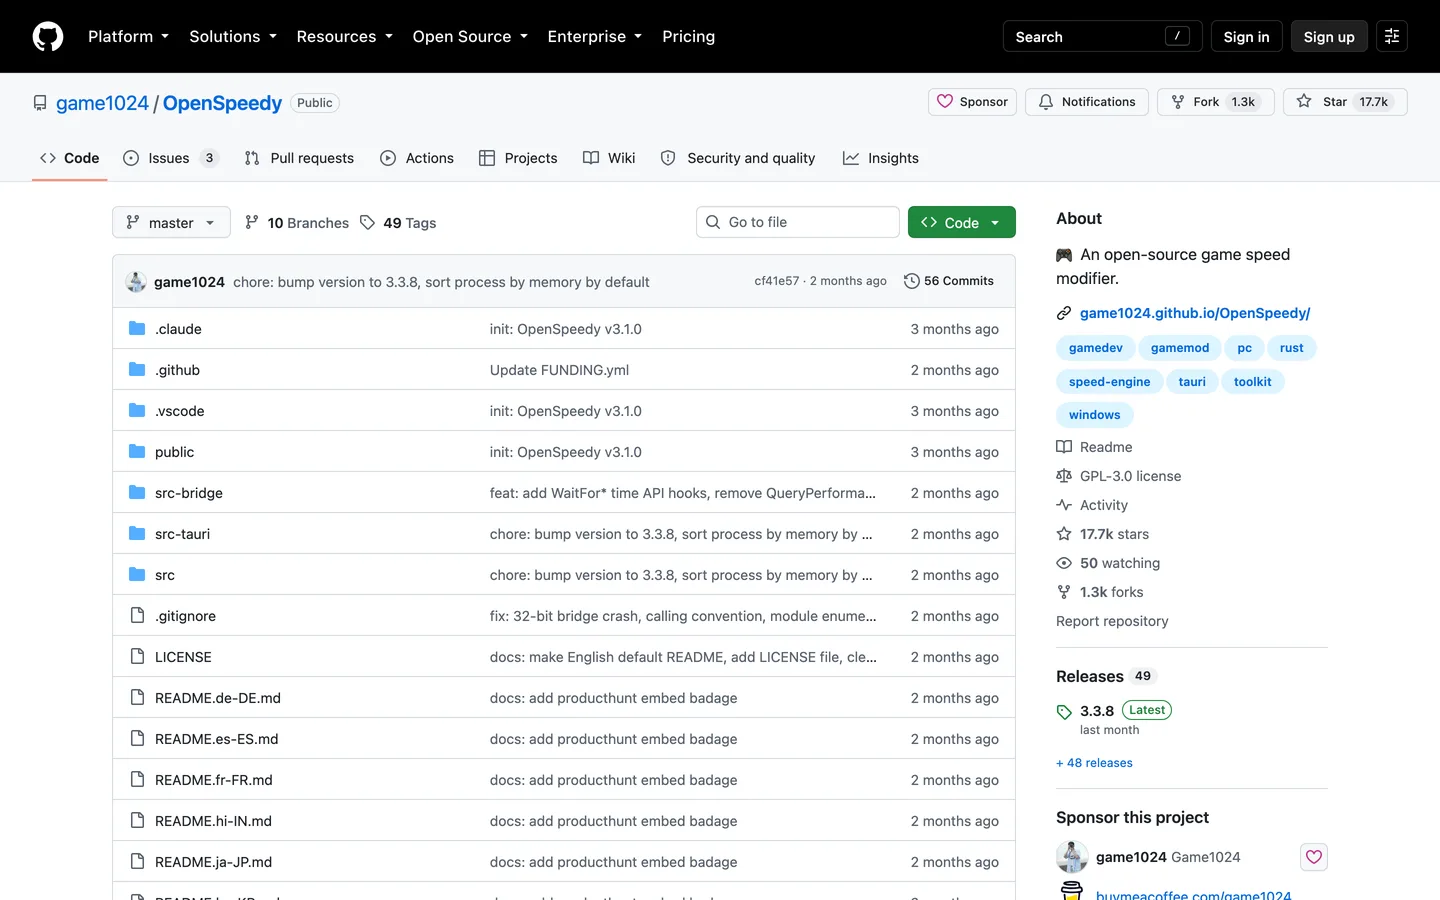Image resolution: width=1440 pixels, height=900 pixels.
Task: Click the pulse icon beside Activity
Action: pyautogui.click(x=1064, y=505)
